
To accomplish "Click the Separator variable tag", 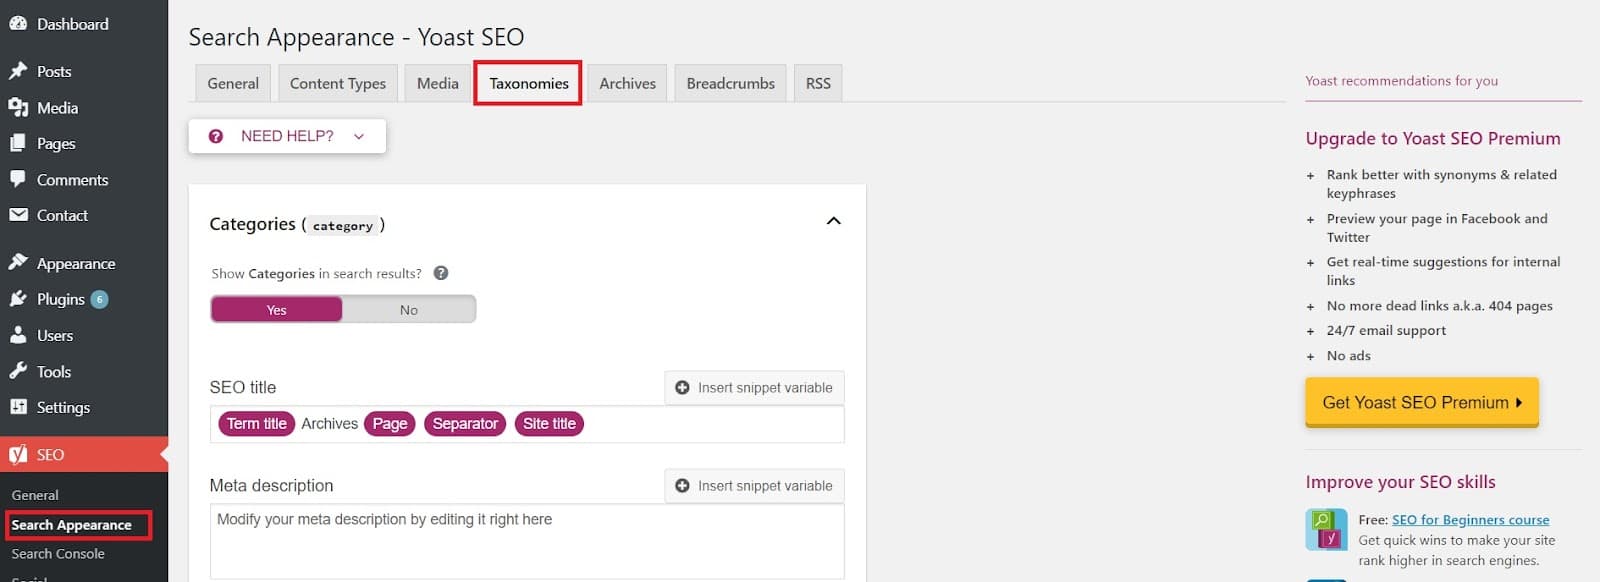I will (x=465, y=424).
